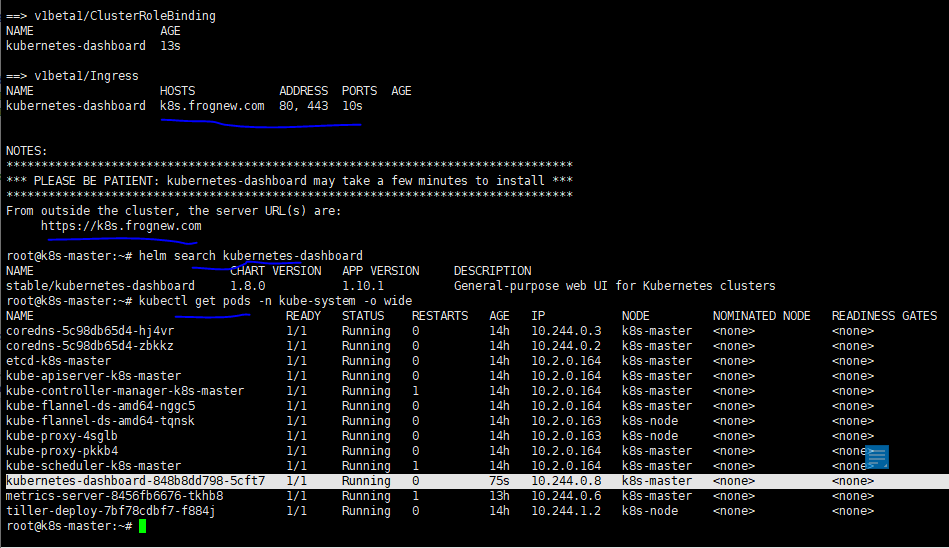Select pod tiller-deploy-7bf78cdbf7-f884j
The width and height of the screenshot is (949, 548).
click(x=111, y=511)
